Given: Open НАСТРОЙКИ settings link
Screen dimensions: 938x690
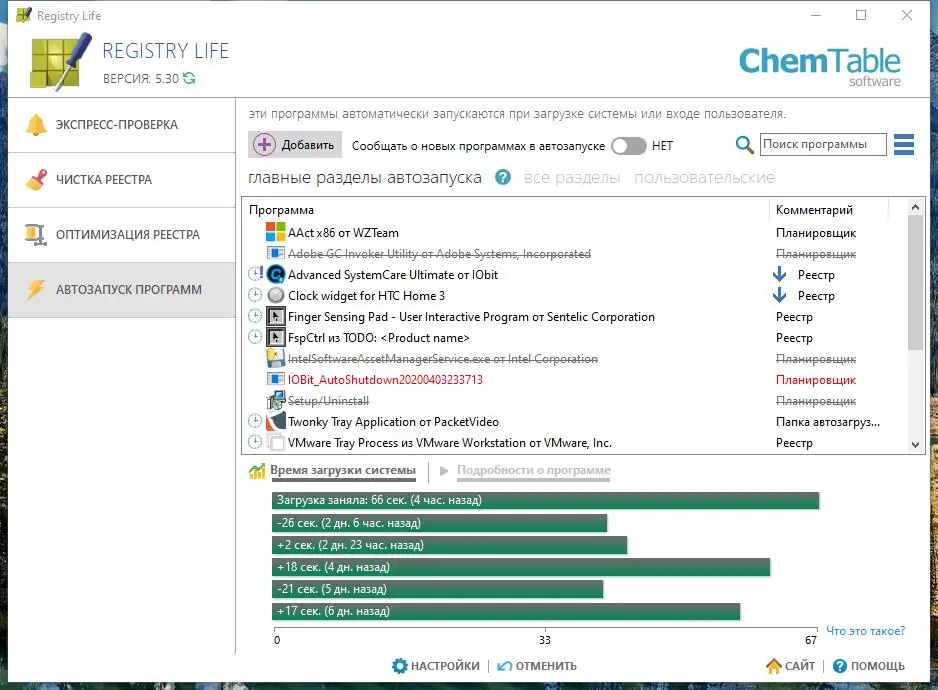Looking at the screenshot, I should point(436,666).
